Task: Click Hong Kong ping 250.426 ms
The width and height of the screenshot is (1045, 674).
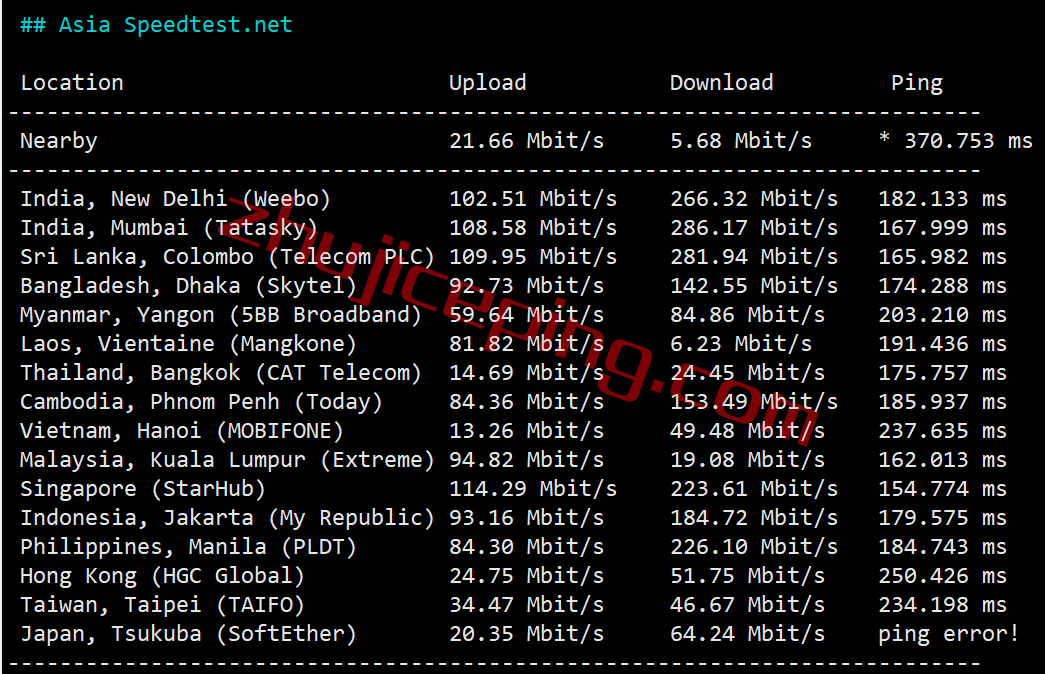Action: click(x=942, y=576)
